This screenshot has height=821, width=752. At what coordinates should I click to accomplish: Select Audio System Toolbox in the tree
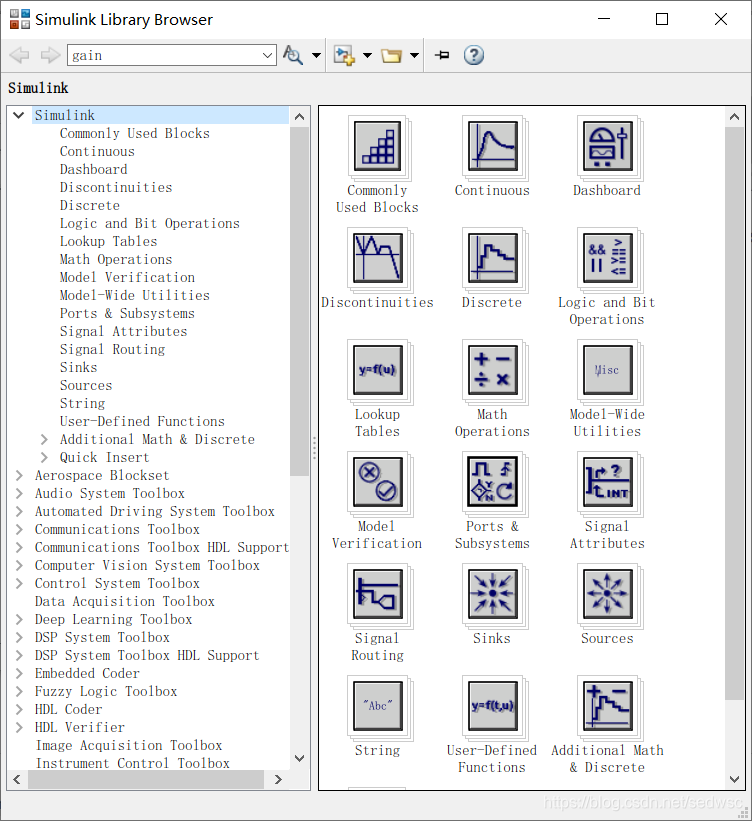click(x=109, y=493)
